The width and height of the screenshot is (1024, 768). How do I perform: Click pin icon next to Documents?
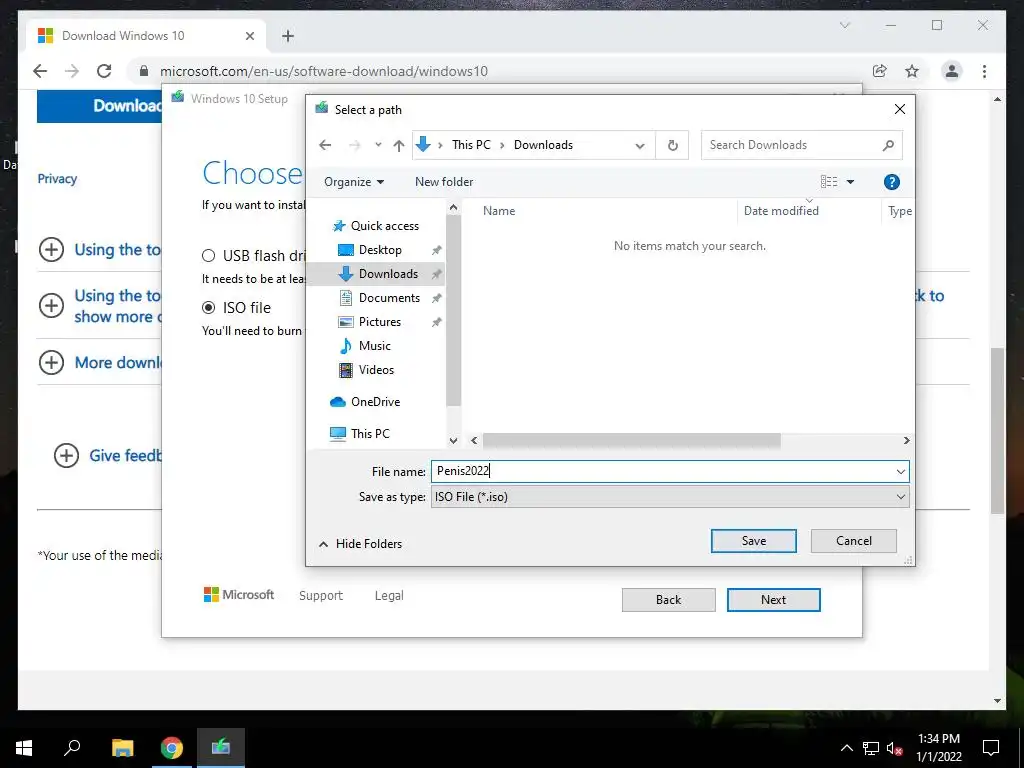coord(436,298)
